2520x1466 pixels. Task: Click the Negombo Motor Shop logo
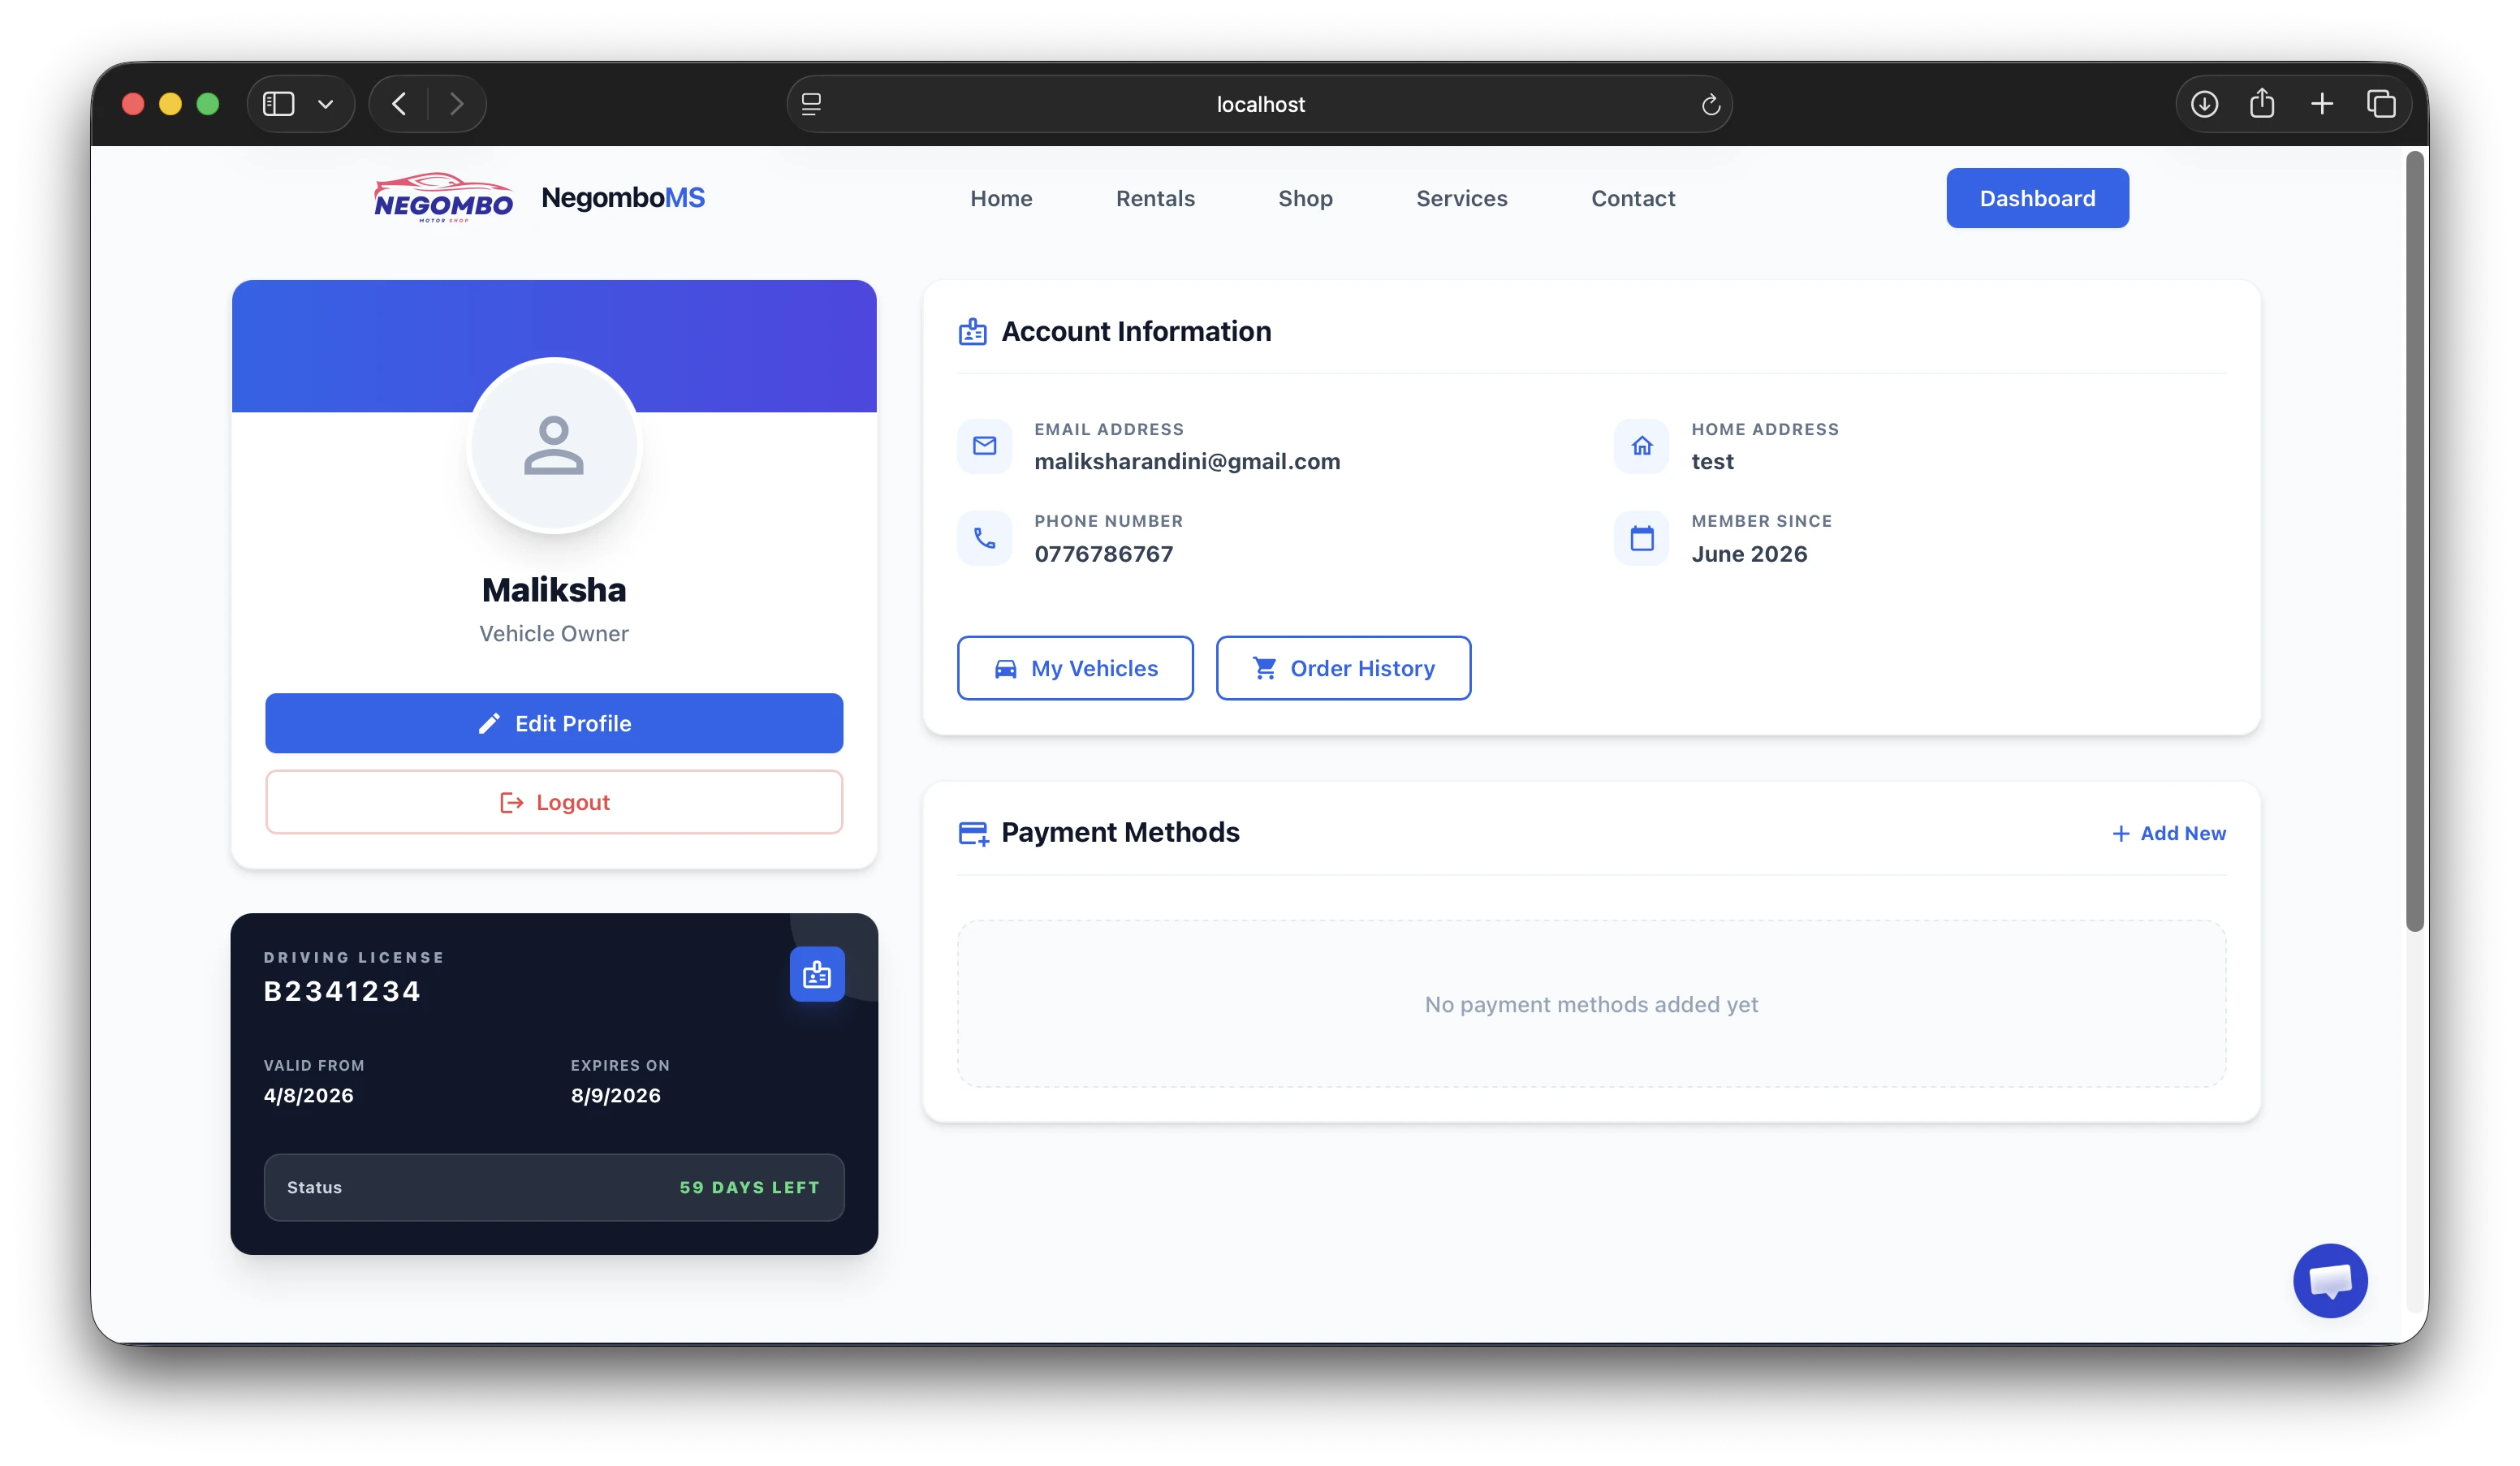[443, 197]
